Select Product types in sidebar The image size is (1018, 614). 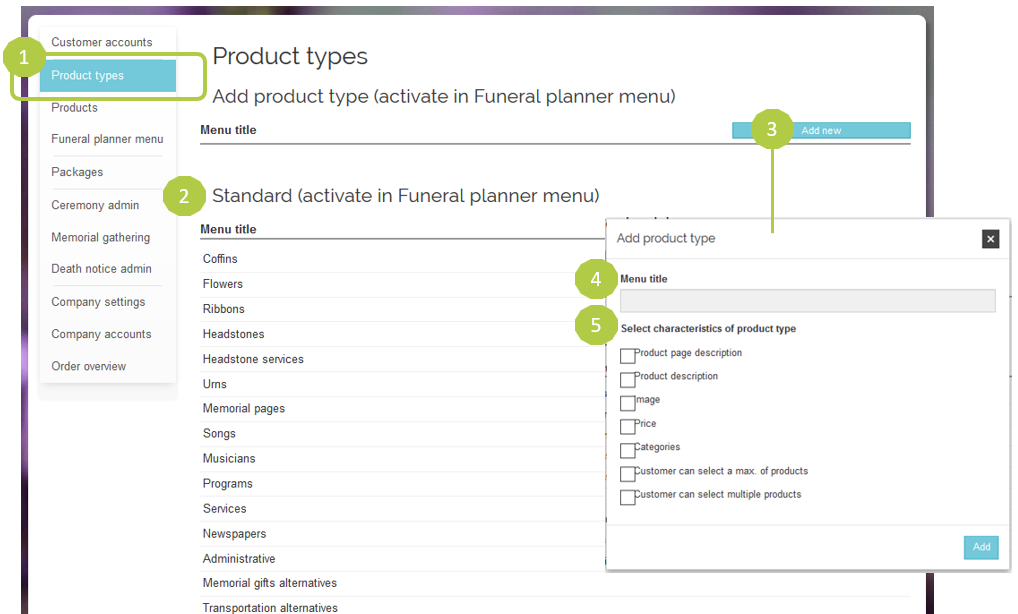click(x=88, y=76)
